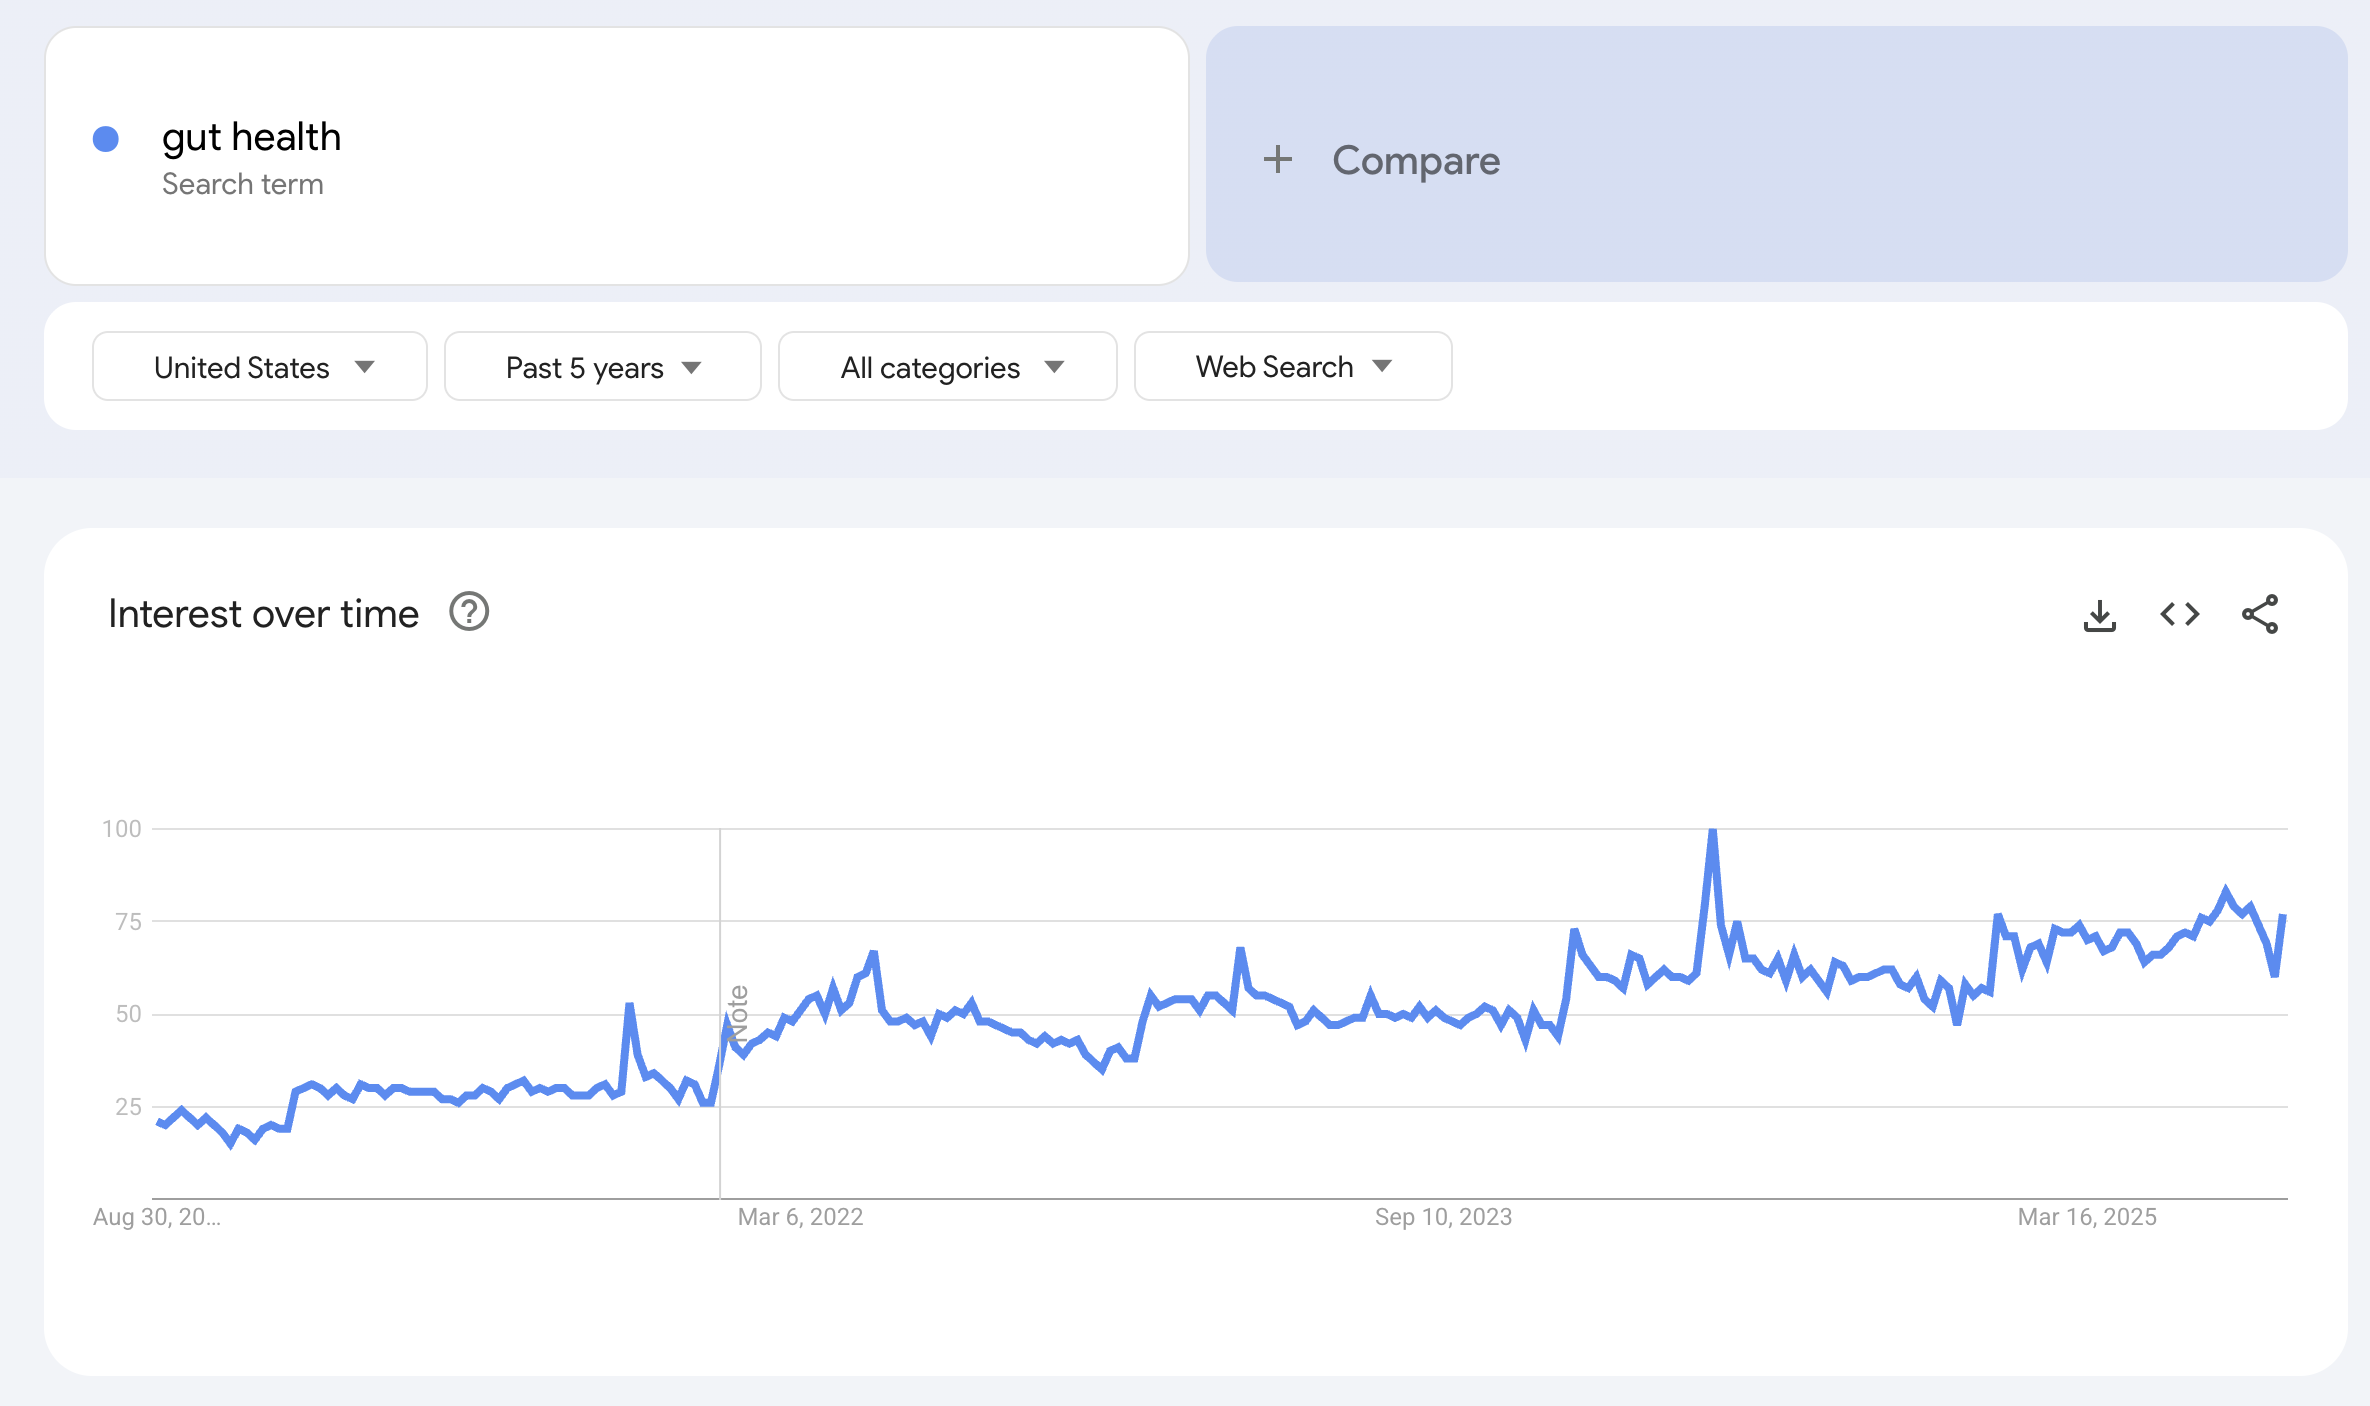The image size is (2370, 1406).
Task: Click the blue dot next to gut health
Action: [106, 139]
